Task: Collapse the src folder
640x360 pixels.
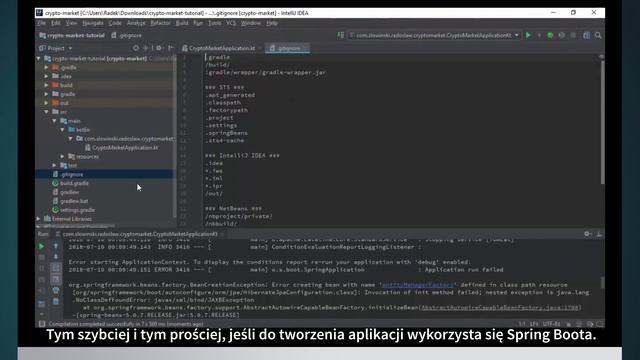Action: point(47,112)
